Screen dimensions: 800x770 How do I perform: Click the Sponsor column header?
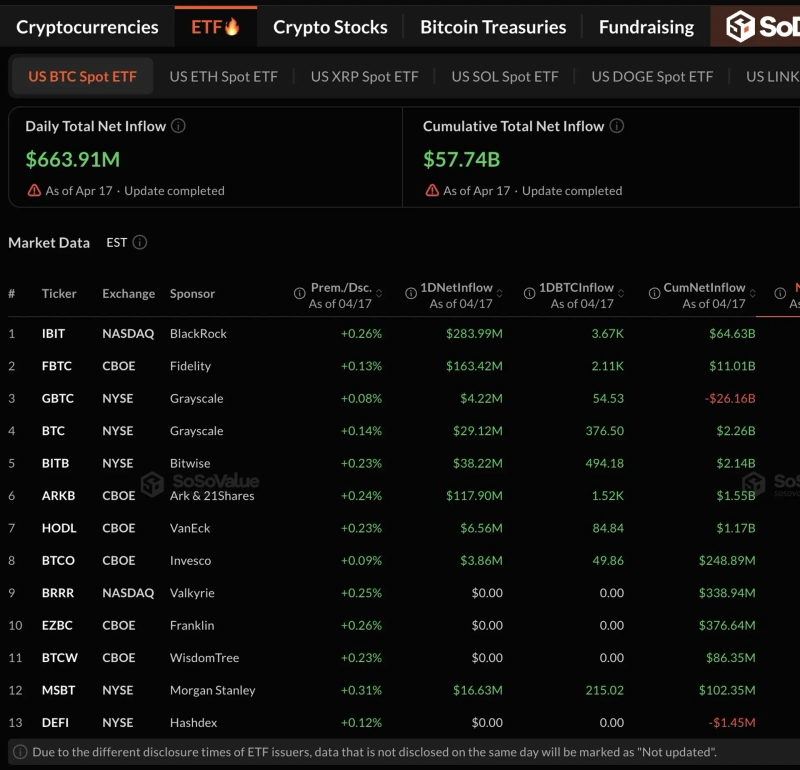[x=192, y=294]
